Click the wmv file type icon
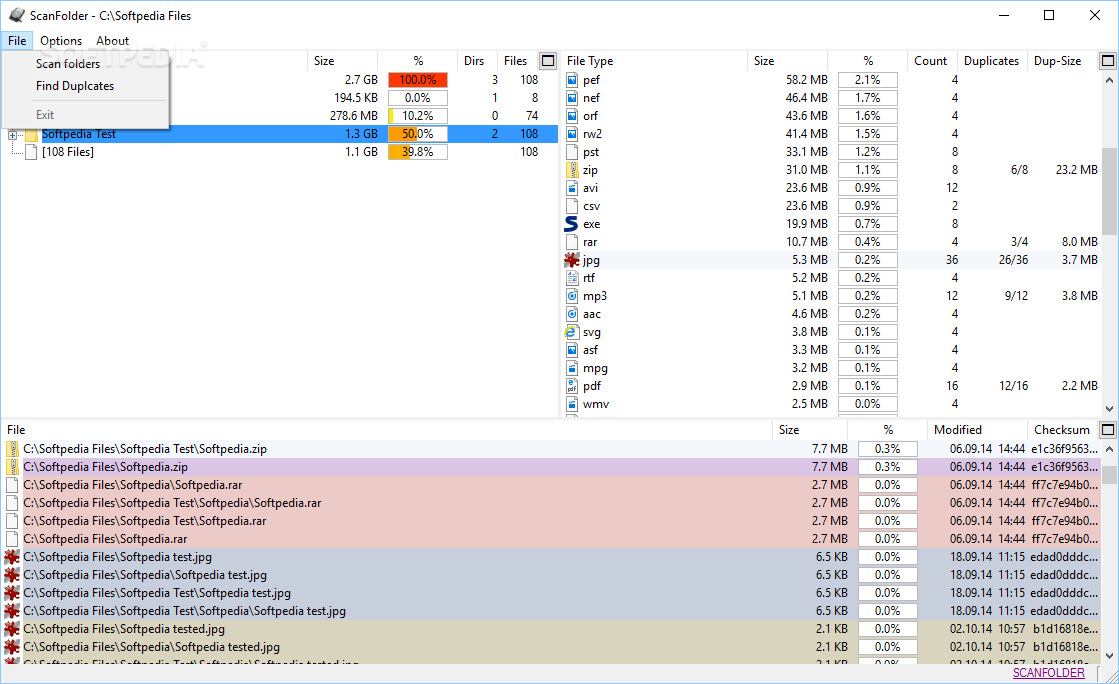The height and width of the screenshot is (684, 1119). click(x=572, y=404)
